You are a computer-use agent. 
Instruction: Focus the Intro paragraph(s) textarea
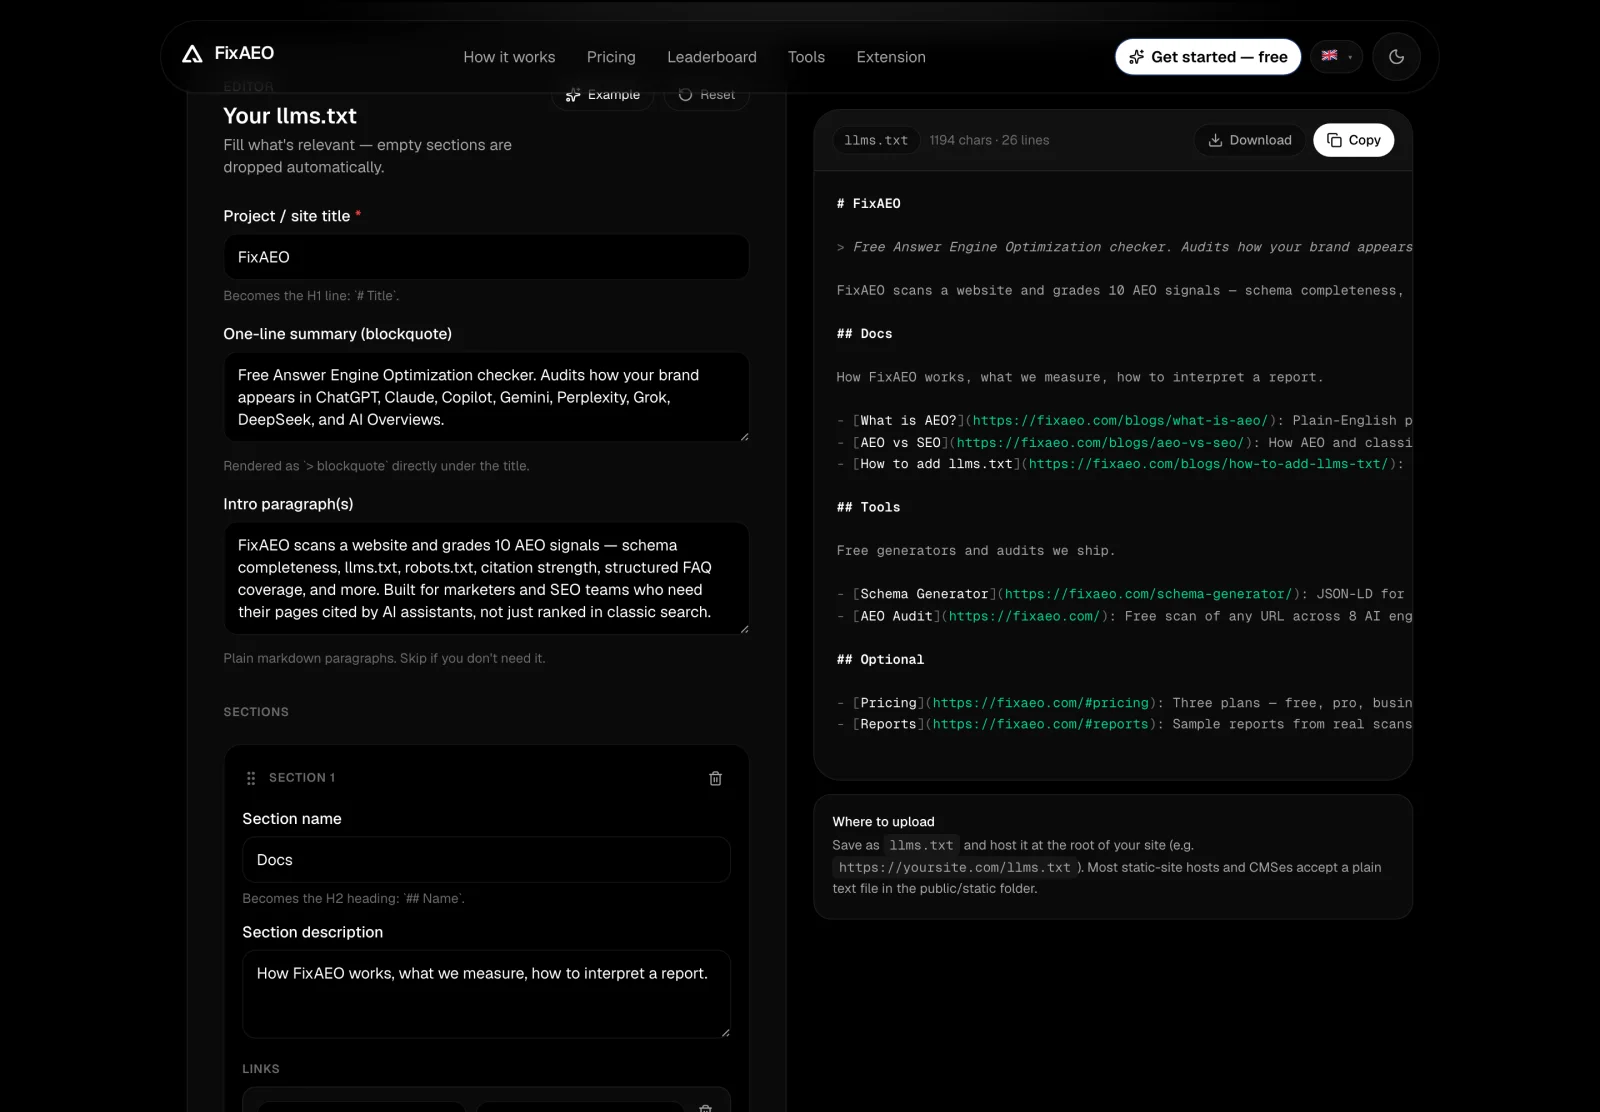[486, 578]
